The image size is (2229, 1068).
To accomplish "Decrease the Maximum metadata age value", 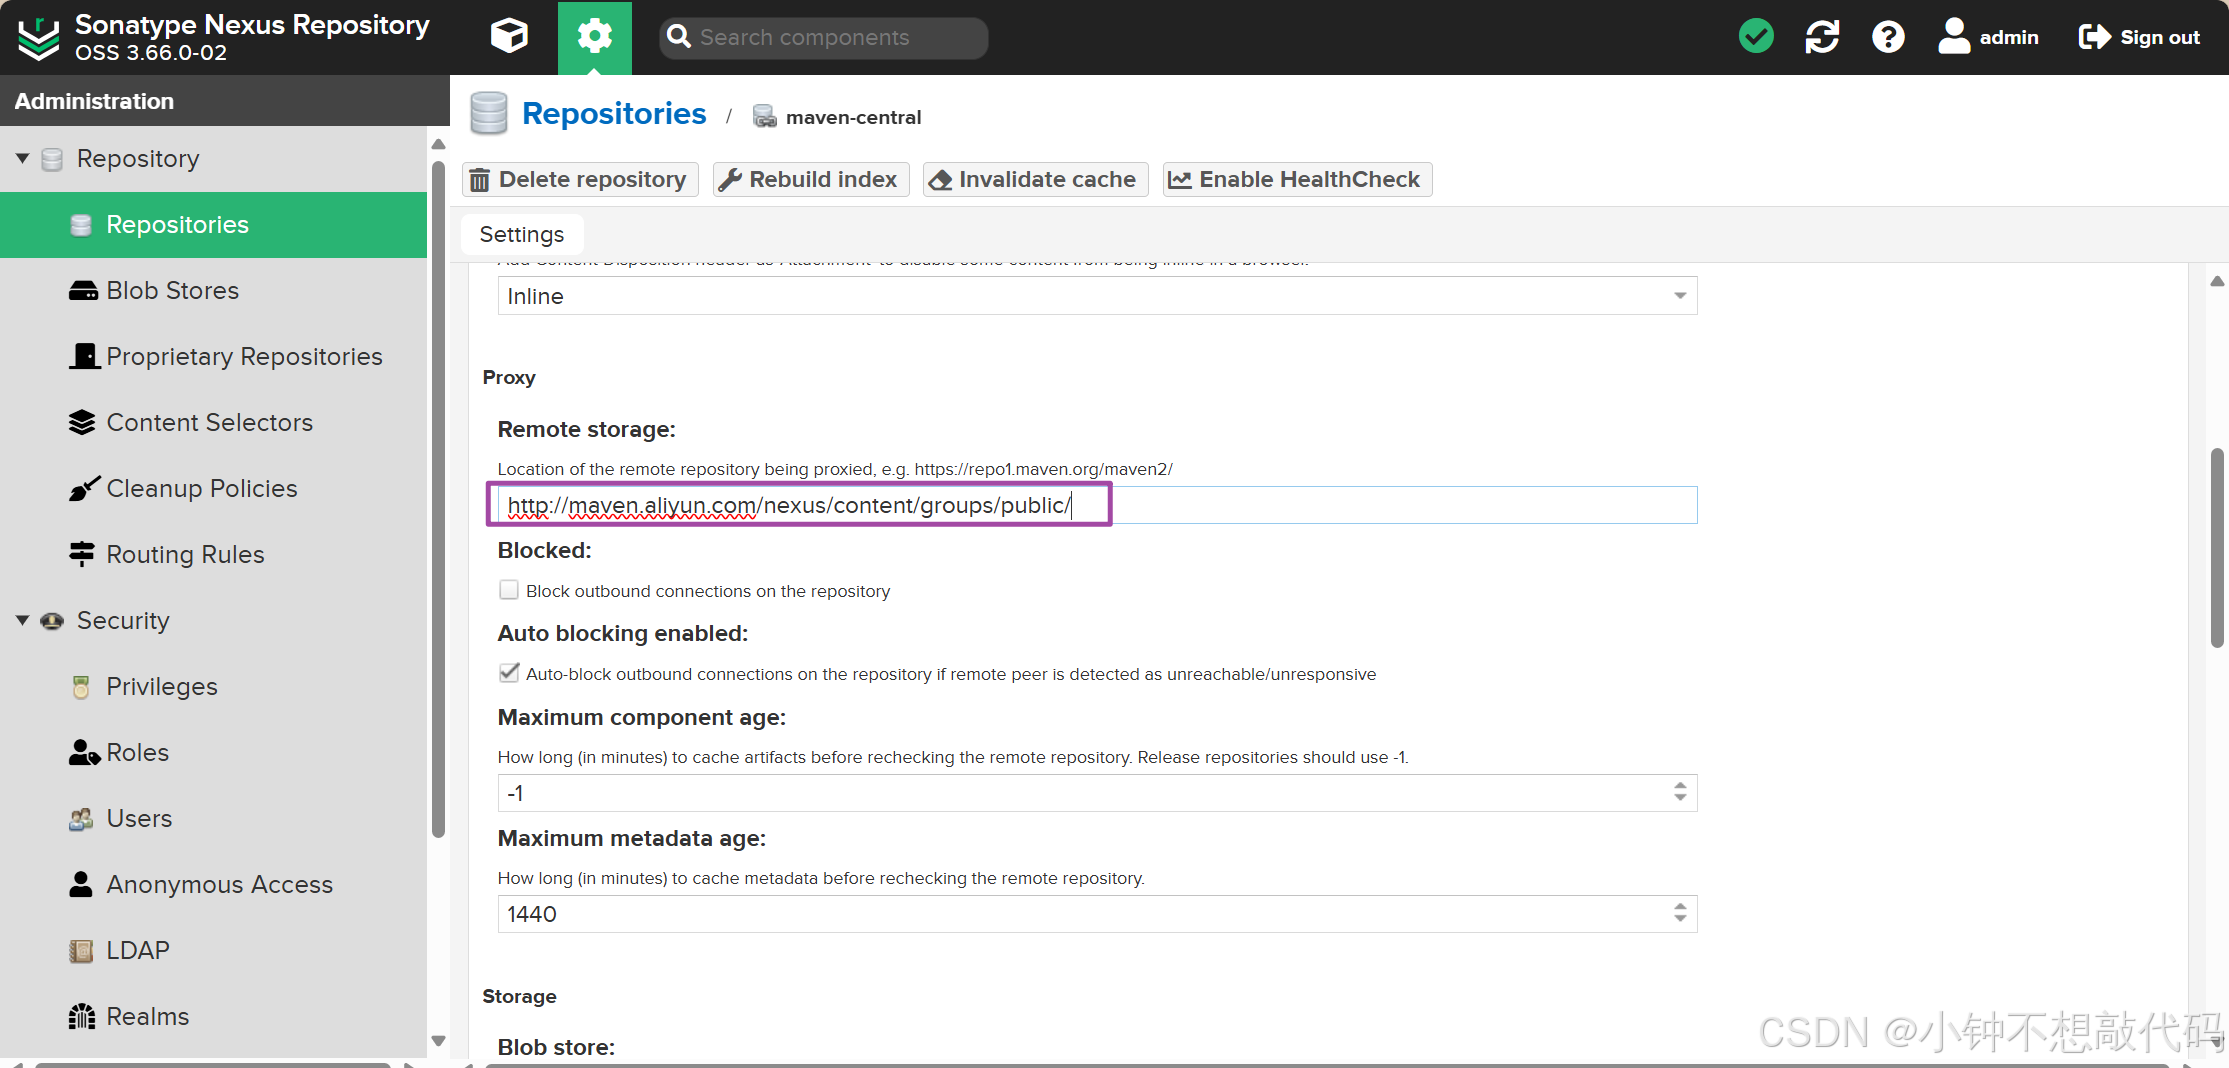I will click(1680, 919).
